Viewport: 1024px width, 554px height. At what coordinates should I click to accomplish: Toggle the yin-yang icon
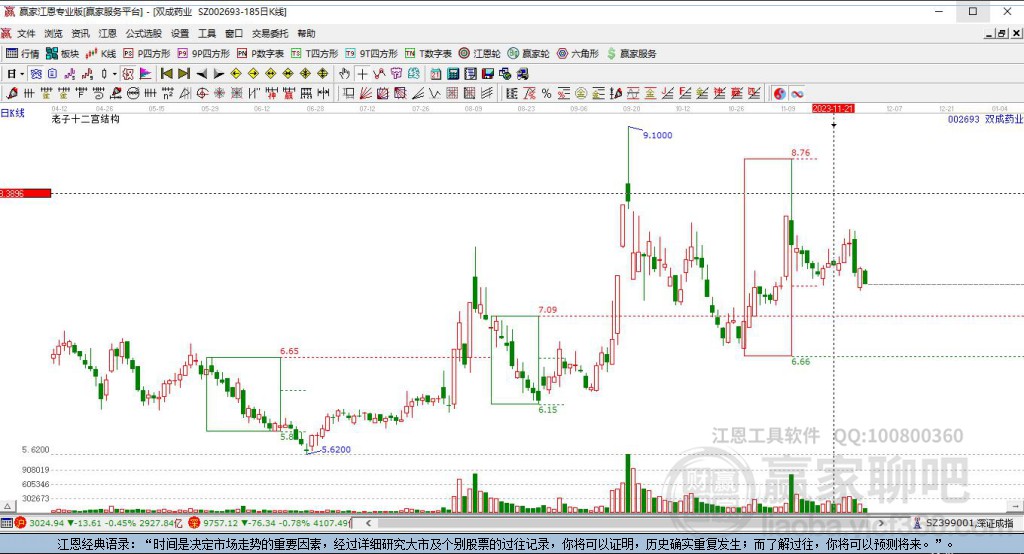click(x=780, y=93)
